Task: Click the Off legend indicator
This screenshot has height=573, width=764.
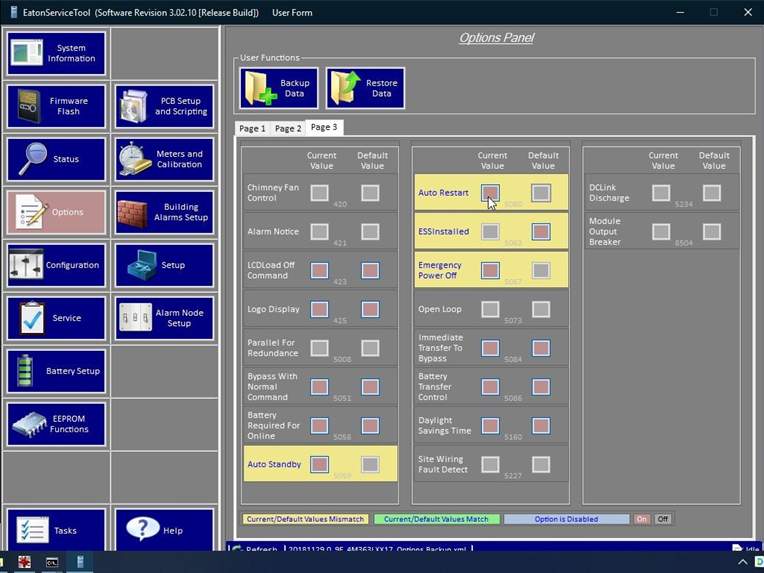Action: point(663,519)
